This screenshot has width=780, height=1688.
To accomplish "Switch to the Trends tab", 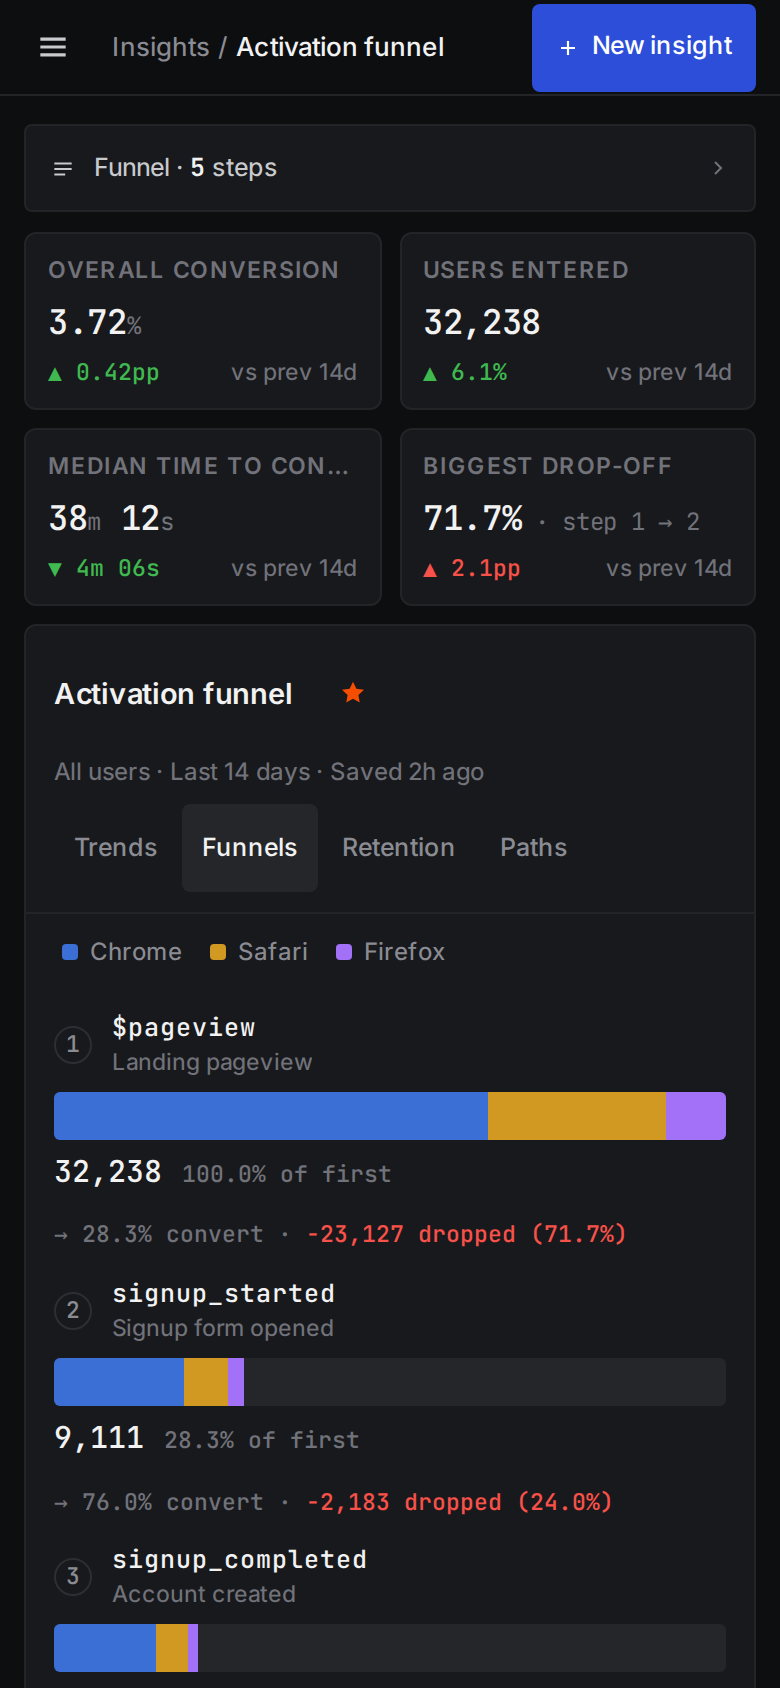I will click(x=116, y=848).
